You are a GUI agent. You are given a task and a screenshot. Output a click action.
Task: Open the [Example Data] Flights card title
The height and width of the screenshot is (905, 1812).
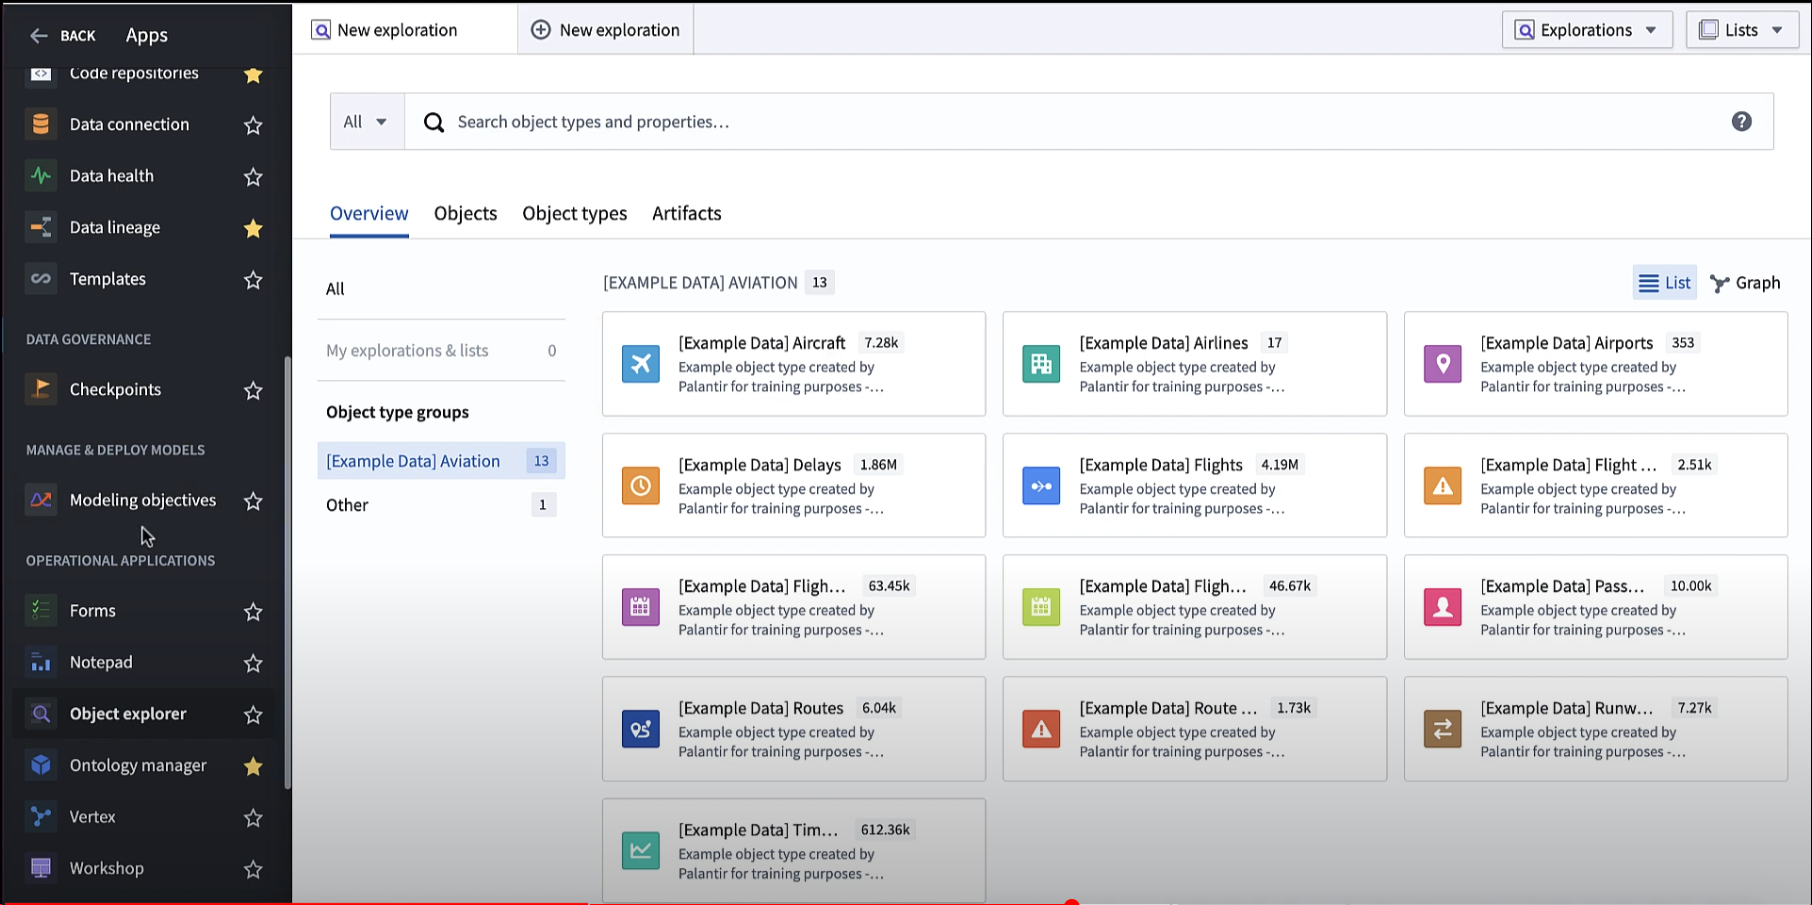coord(1161,465)
